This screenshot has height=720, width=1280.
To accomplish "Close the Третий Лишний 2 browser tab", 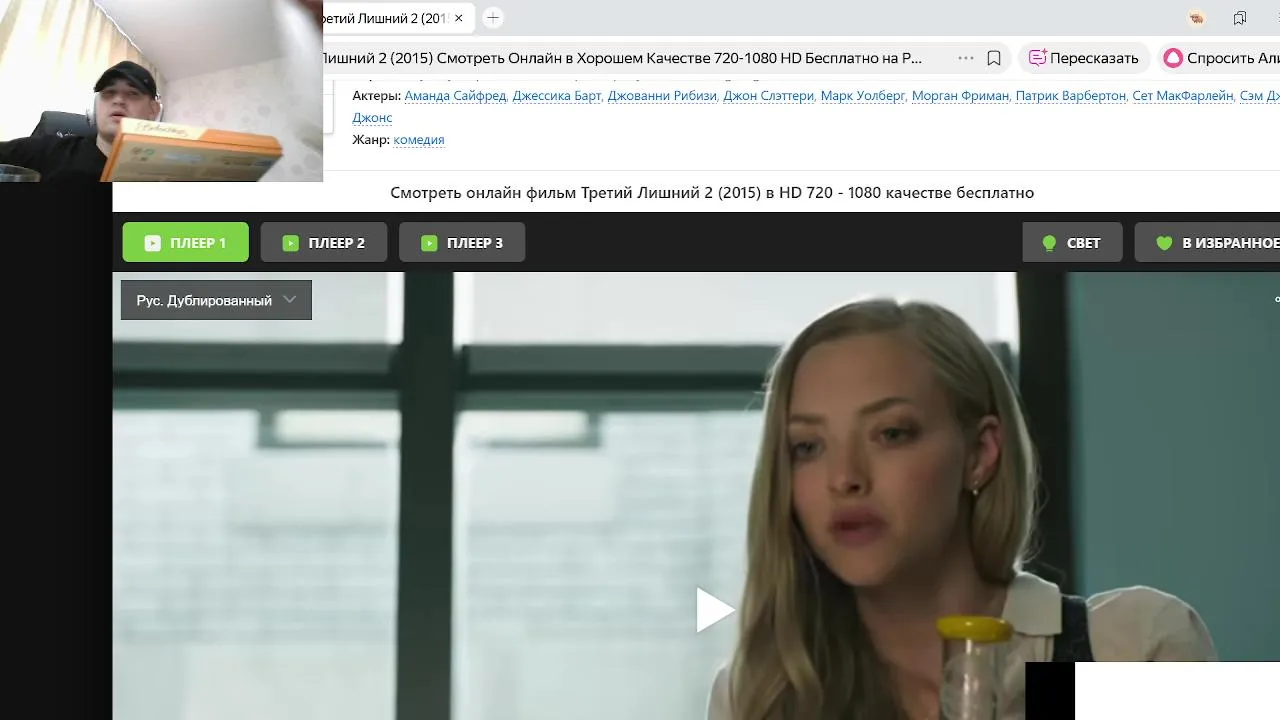I will click(x=459, y=18).
